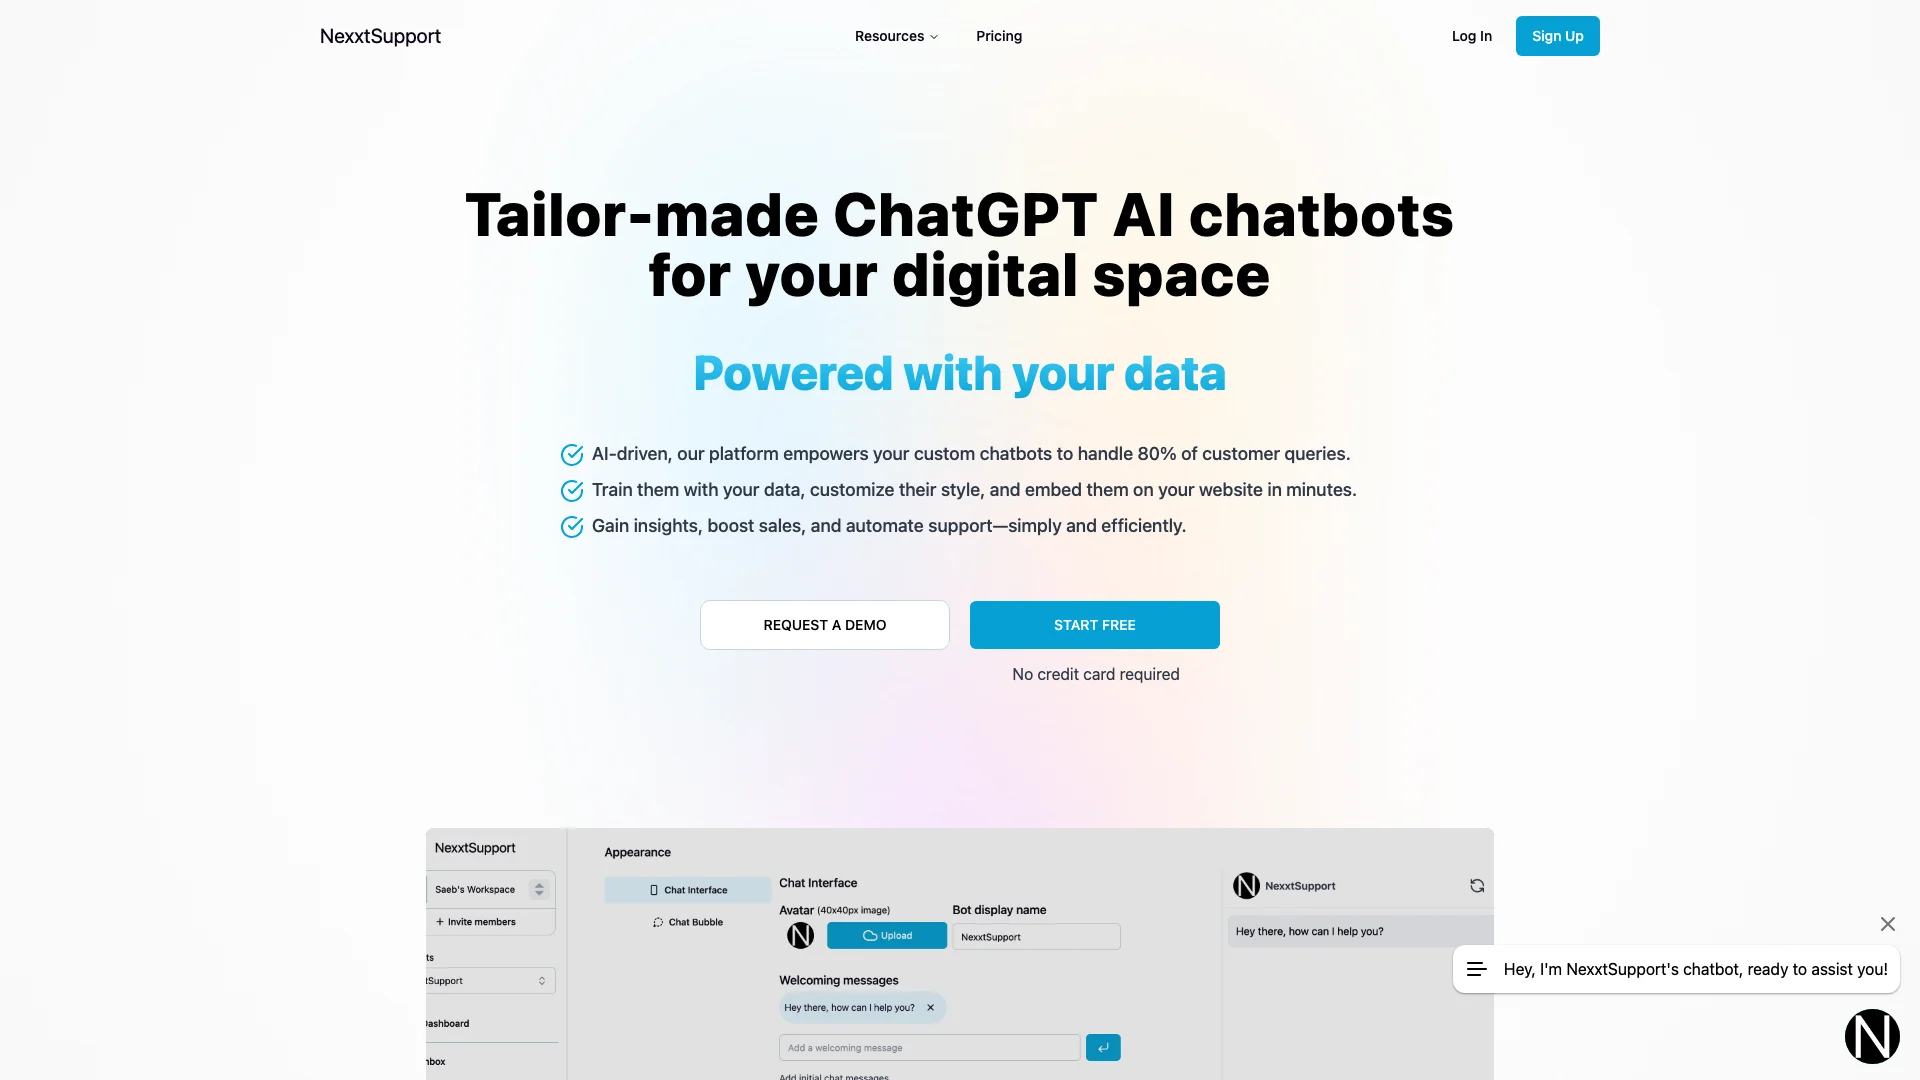The image size is (1920, 1080).
Task: Click REQUEST A DEMO button
Action: pos(824,625)
